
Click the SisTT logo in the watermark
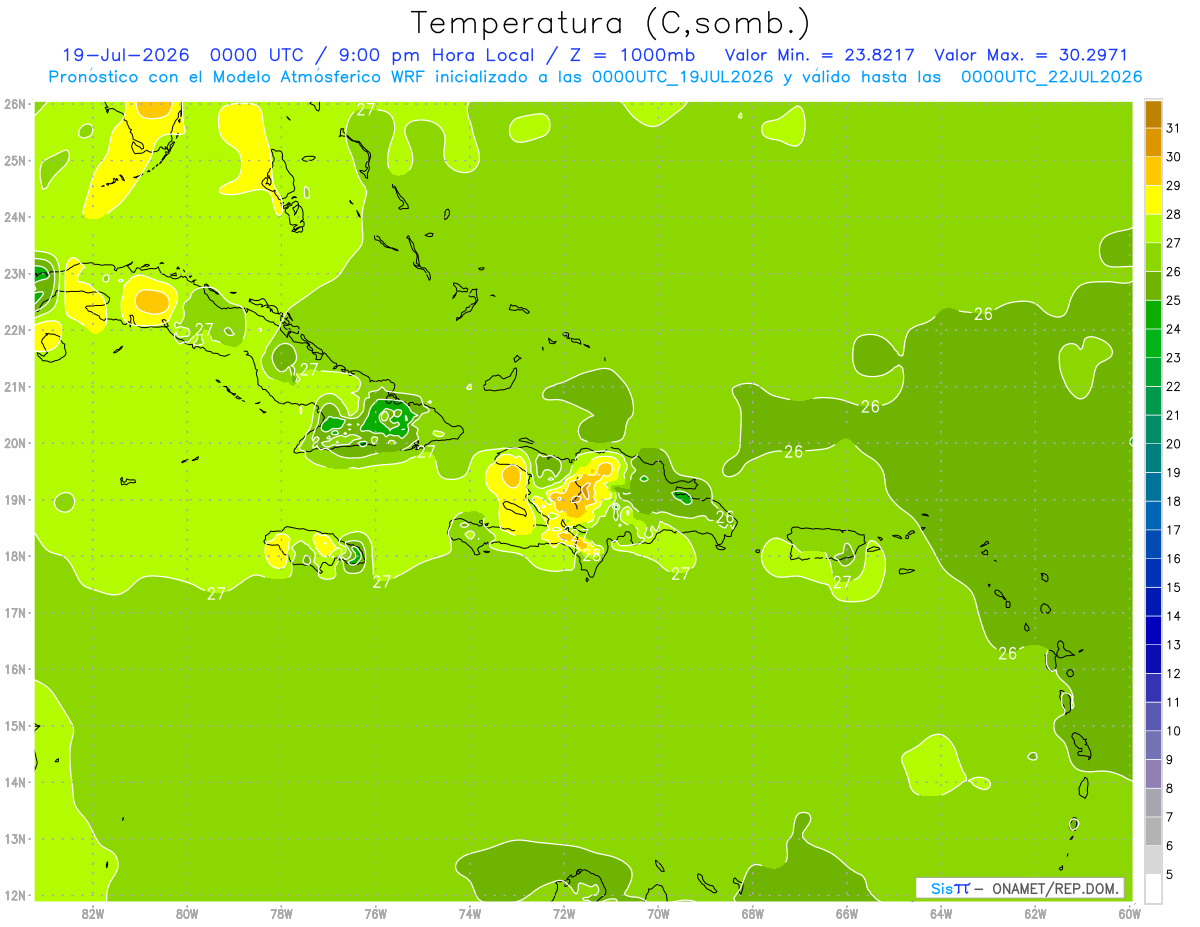[950, 888]
